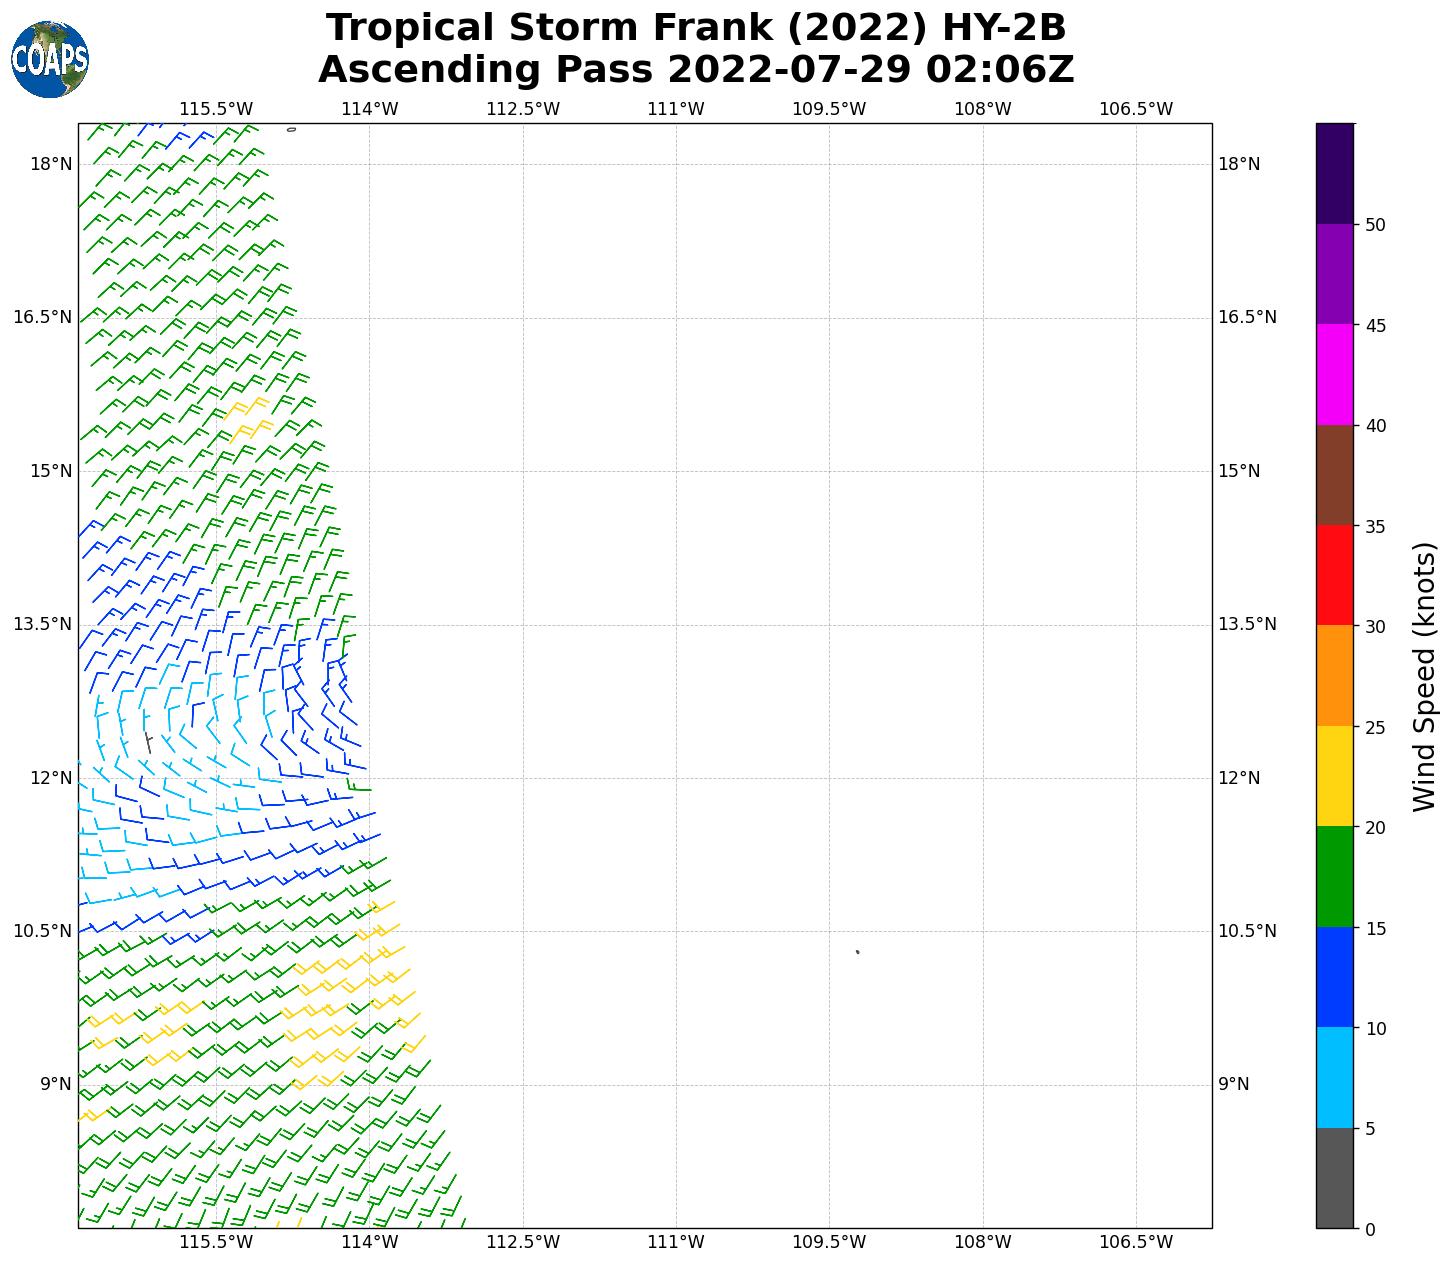Select the dark purple top color band
This screenshot has width=1453, height=1264.
1334,173
